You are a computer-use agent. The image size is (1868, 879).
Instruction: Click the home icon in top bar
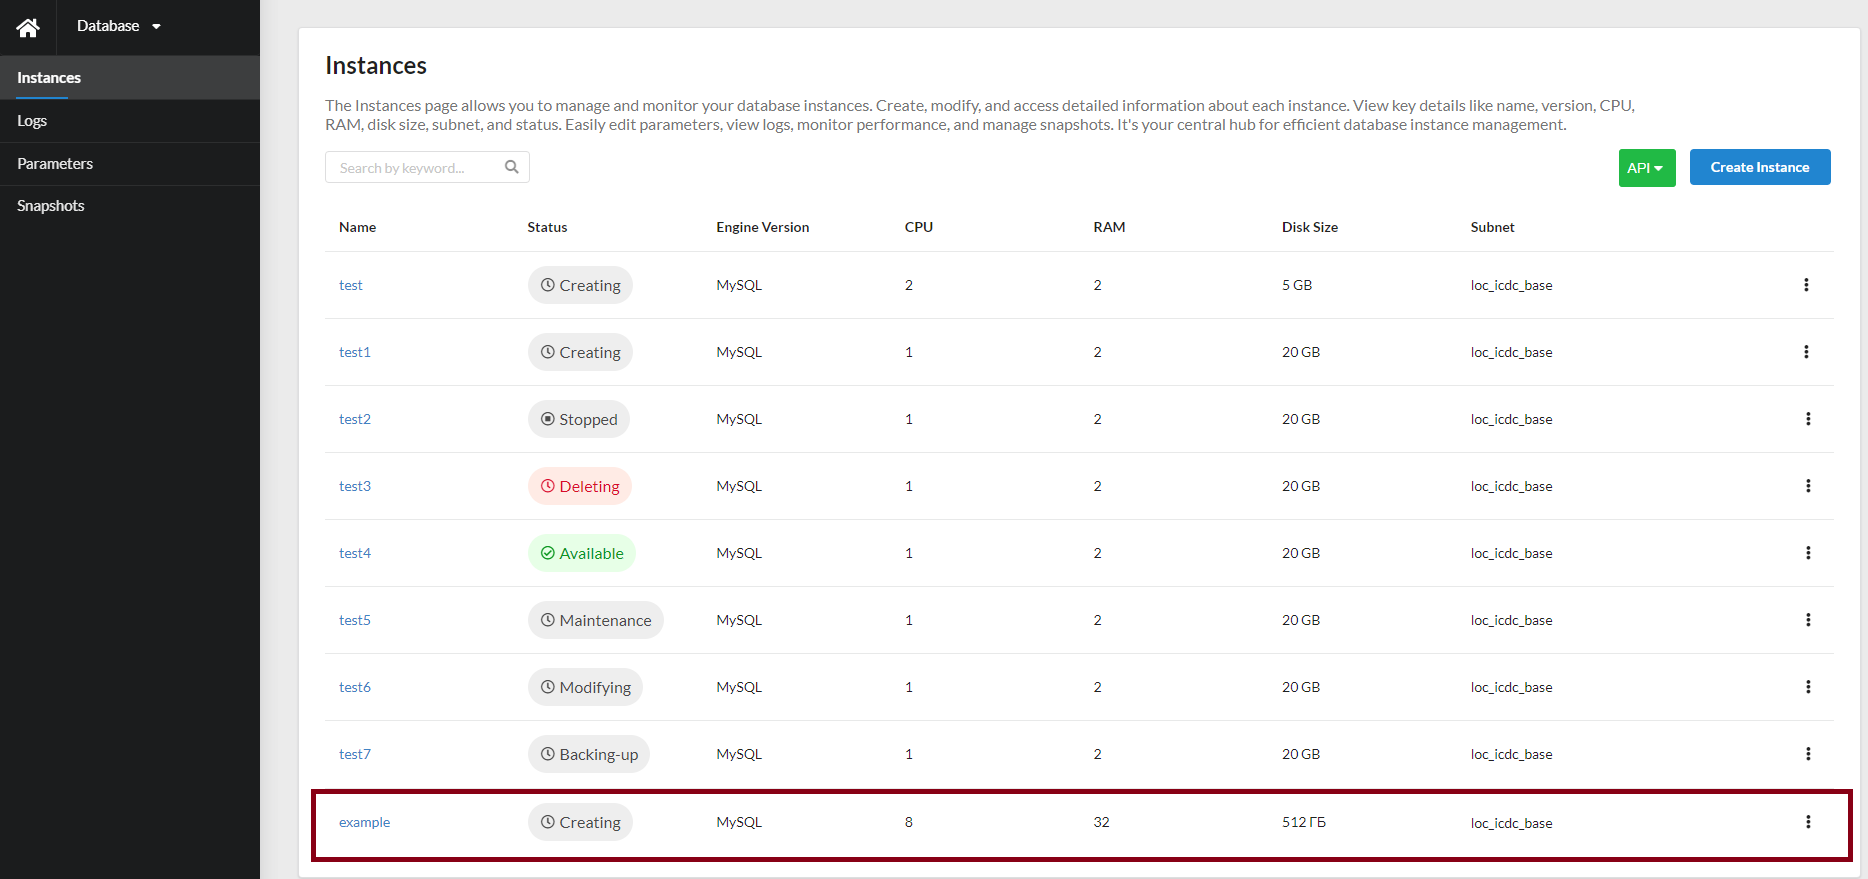tap(28, 27)
